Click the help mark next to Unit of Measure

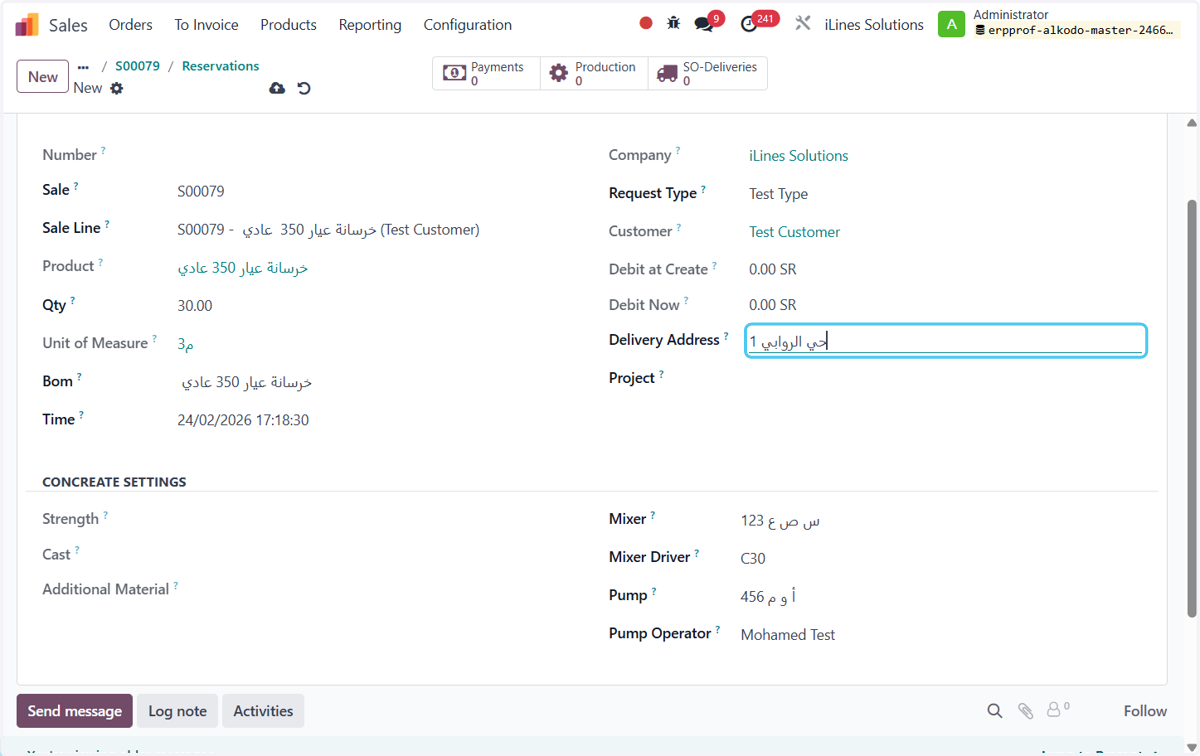[x=154, y=339]
